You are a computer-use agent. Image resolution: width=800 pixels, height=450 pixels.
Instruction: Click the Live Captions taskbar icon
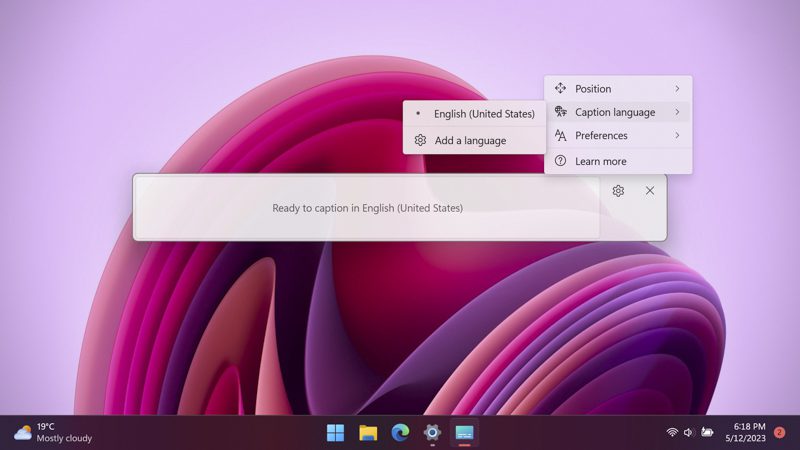pos(464,433)
